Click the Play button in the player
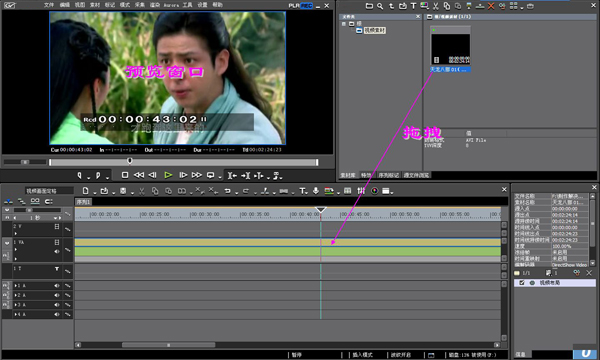Viewport: 600px width, 360px height. coord(168,175)
